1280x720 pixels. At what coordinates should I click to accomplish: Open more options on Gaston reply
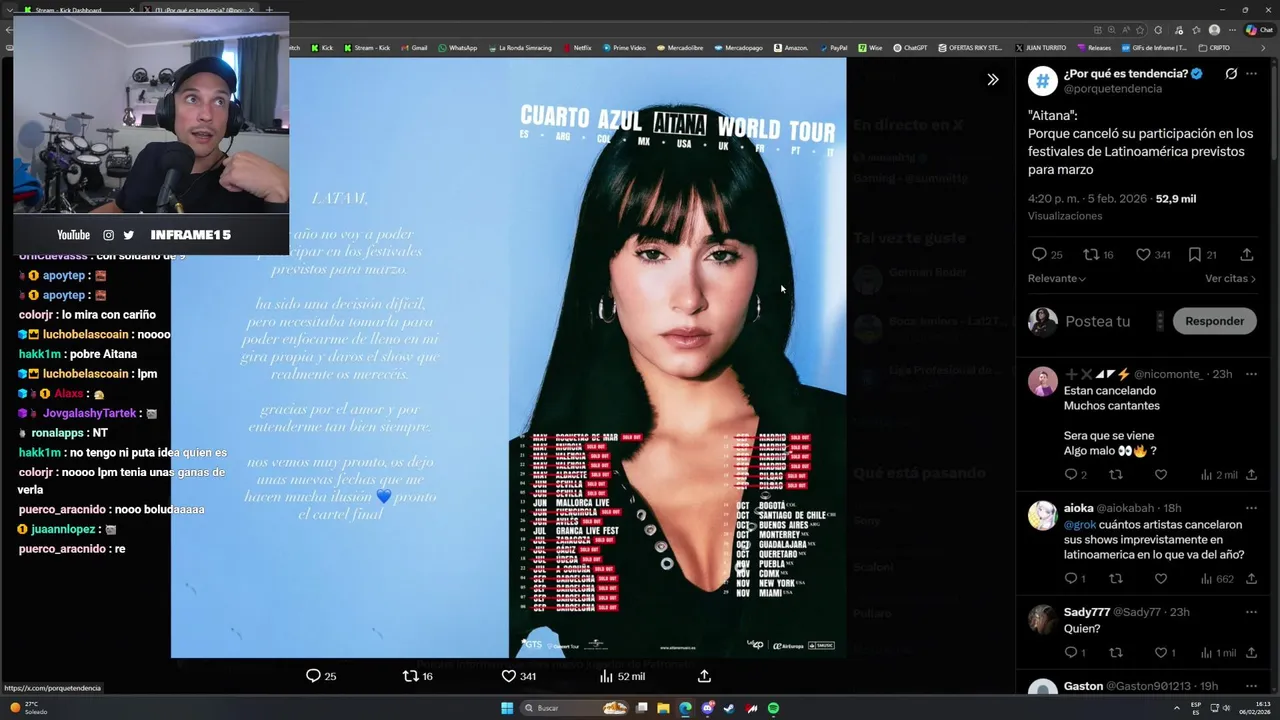(1251, 686)
